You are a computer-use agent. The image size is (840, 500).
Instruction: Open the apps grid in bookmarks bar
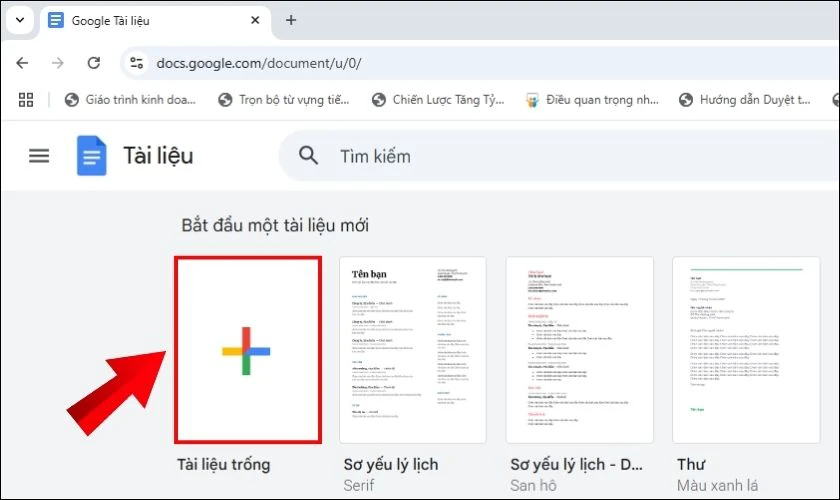coord(26,100)
